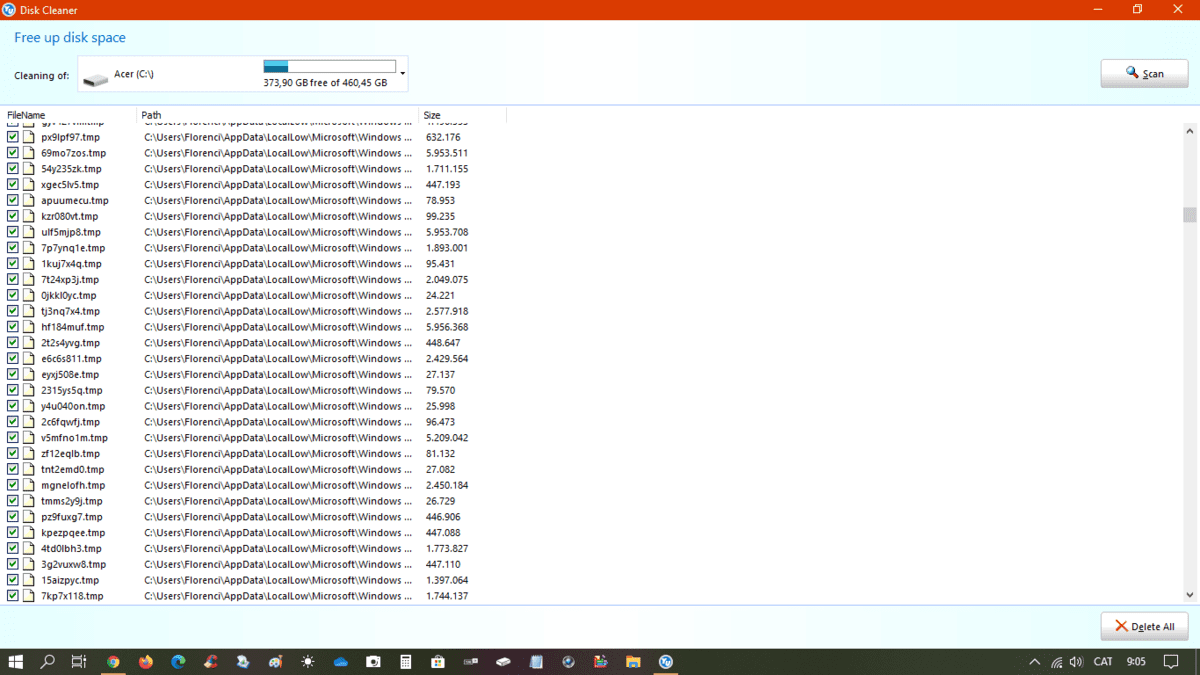Open the 9:05 clock in the taskbar

(x=1136, y=662)
